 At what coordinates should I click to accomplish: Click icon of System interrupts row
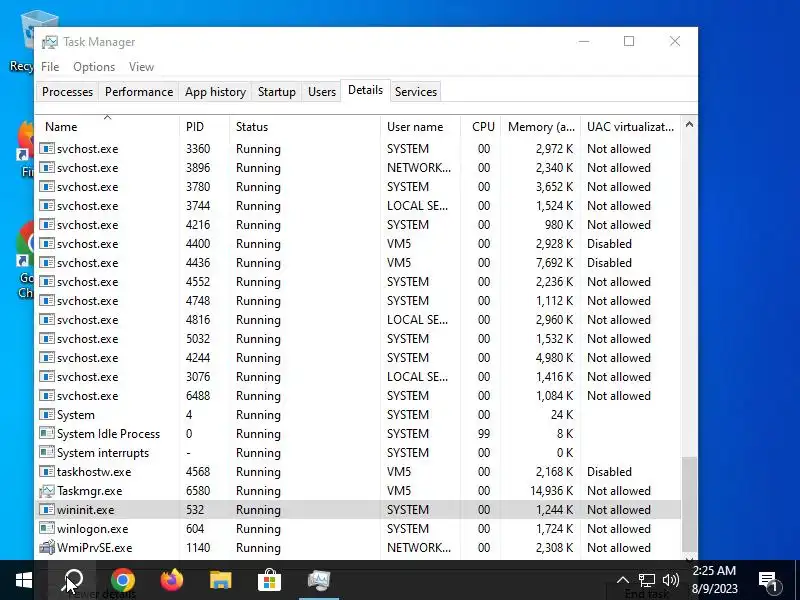[46, 453]
